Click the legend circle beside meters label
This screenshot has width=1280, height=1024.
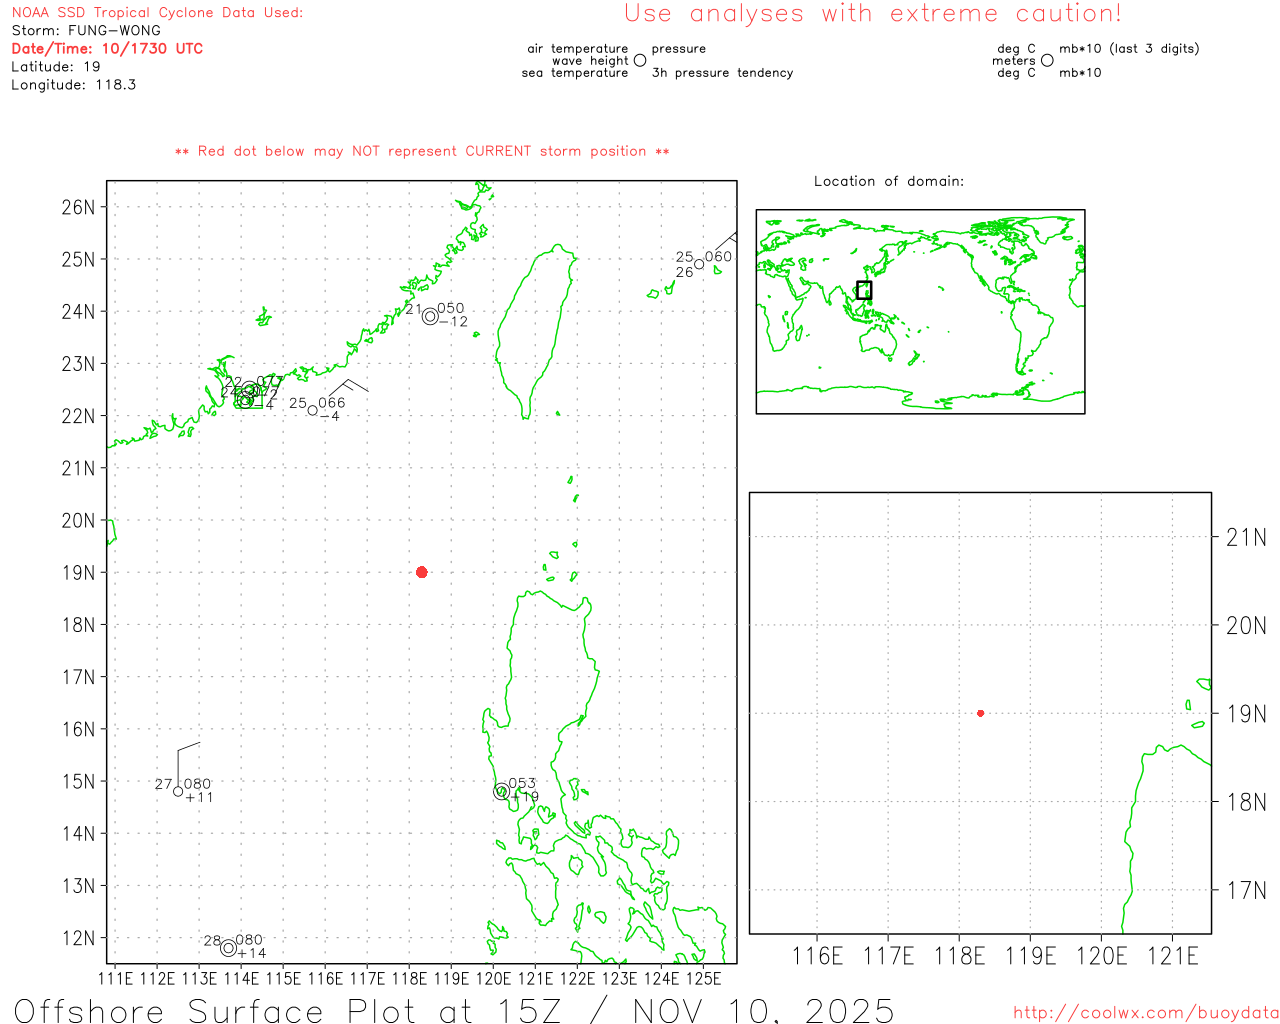(1047, 61)
